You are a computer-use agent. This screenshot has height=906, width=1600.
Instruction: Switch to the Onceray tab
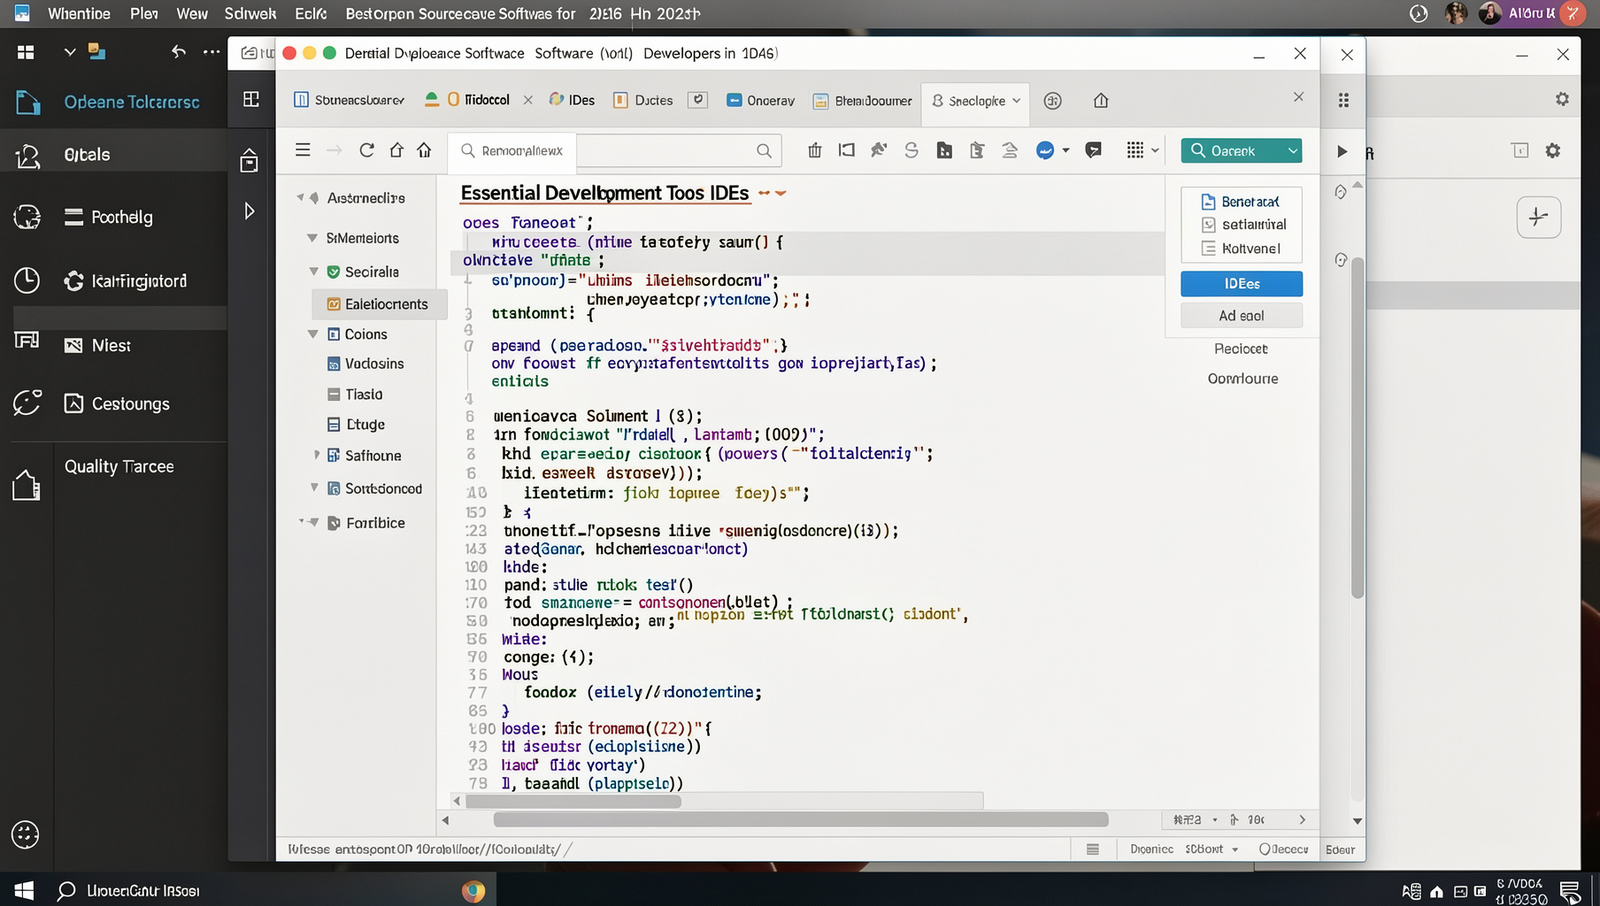[761, 100]
